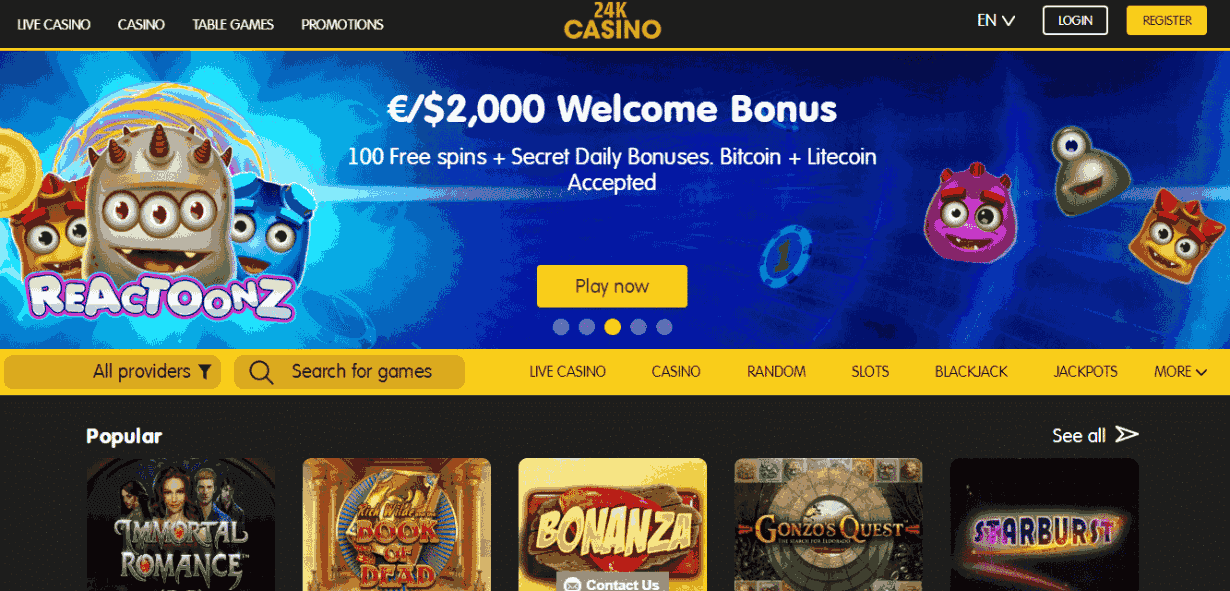Open the Book of Dead game thumbnail
This screenshot has width=1230, height=591.
point(397,524)
